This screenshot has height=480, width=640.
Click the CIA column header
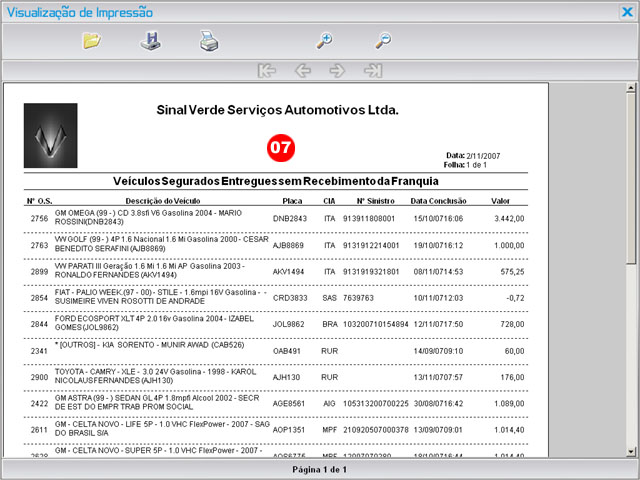pyautogui.click(x=329, y=201)
